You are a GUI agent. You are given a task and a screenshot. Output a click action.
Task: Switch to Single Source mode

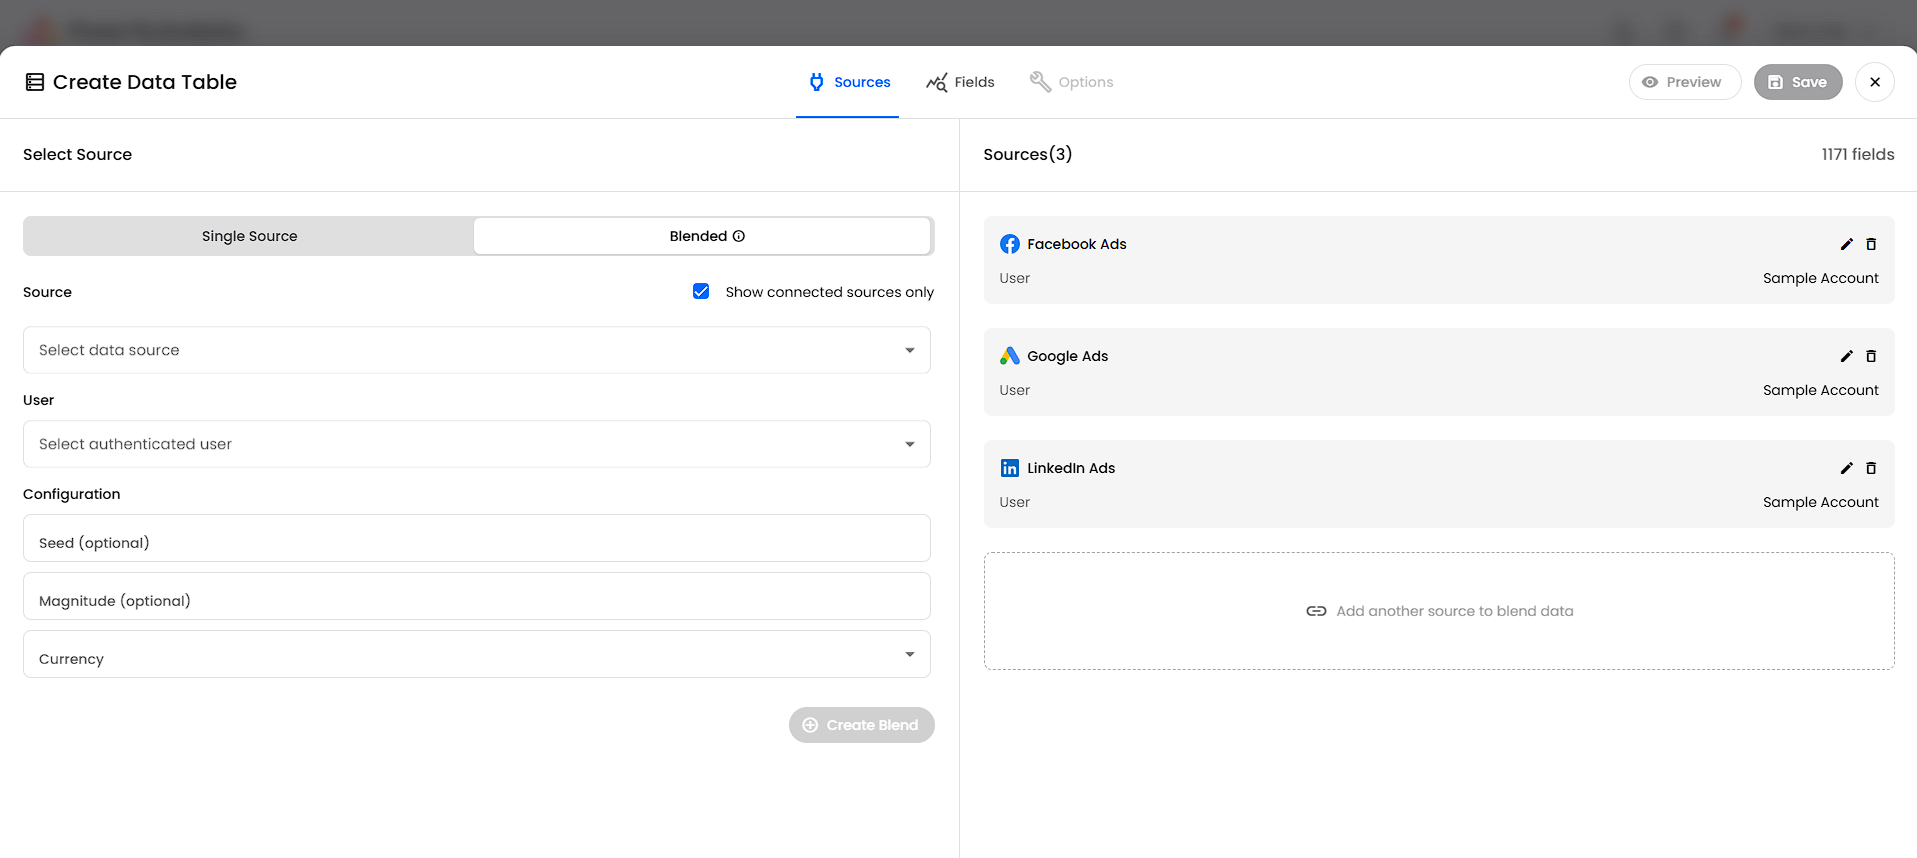click(249, 236)
